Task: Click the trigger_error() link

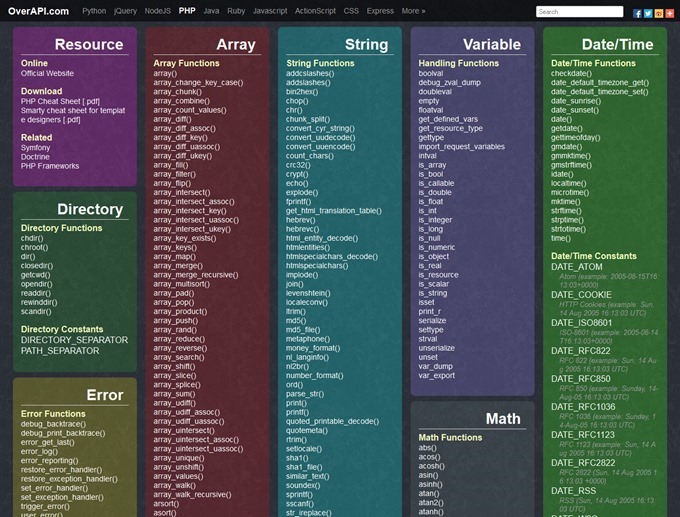Action: 45,506
